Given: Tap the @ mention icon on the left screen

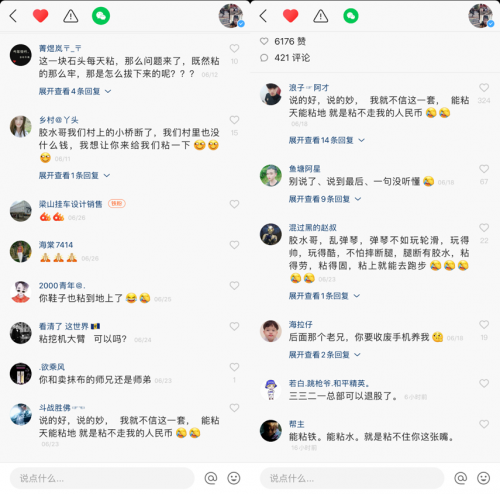Looking at the screenshot, I should (211, 478).
